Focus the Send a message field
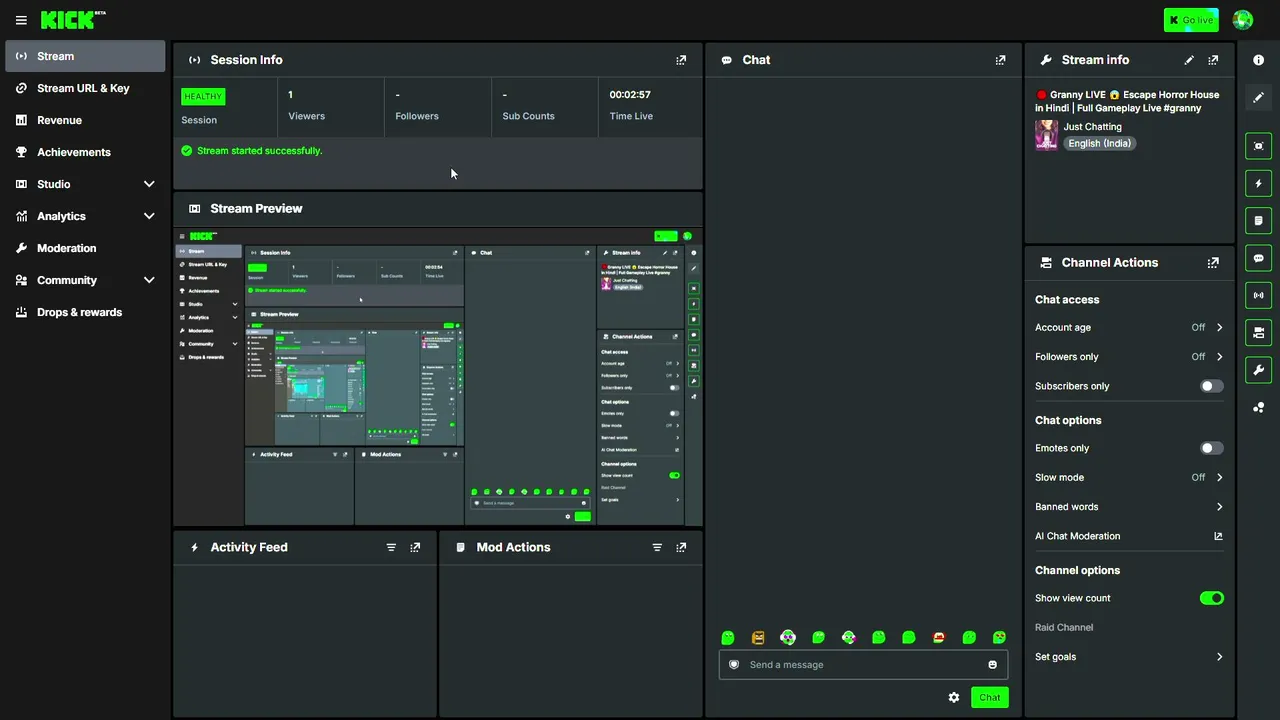Screen dimensions: 1280x720 pos(863,665)
